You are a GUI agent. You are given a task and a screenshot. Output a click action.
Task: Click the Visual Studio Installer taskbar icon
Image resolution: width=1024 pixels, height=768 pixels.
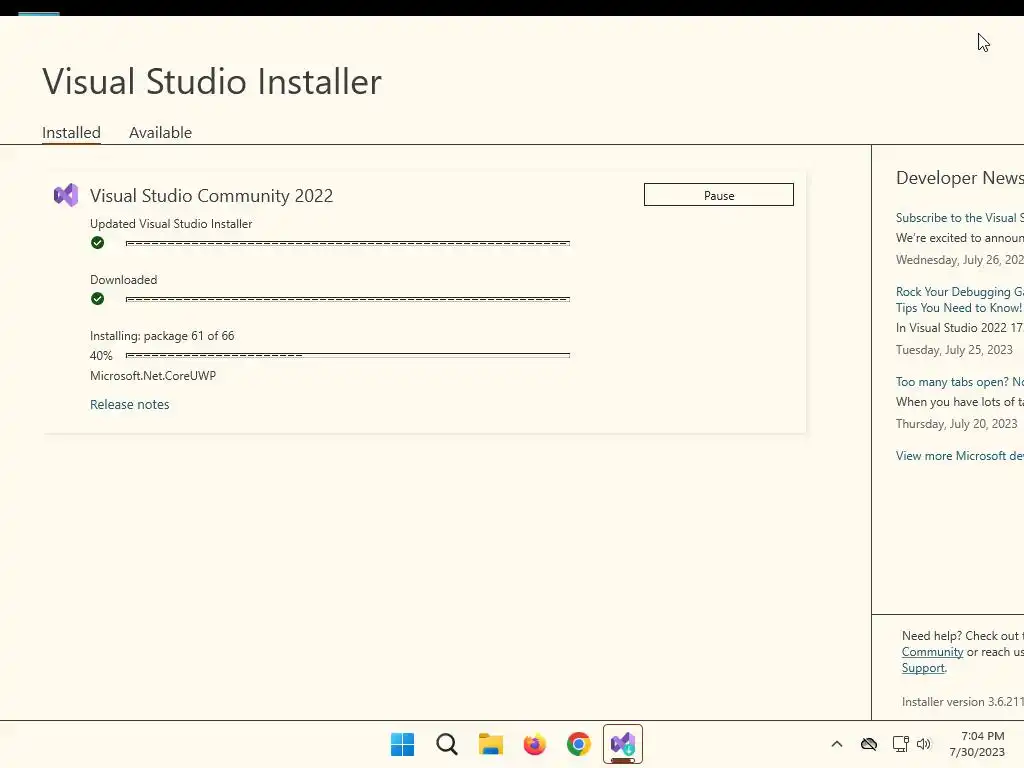(x=623, y=744)
